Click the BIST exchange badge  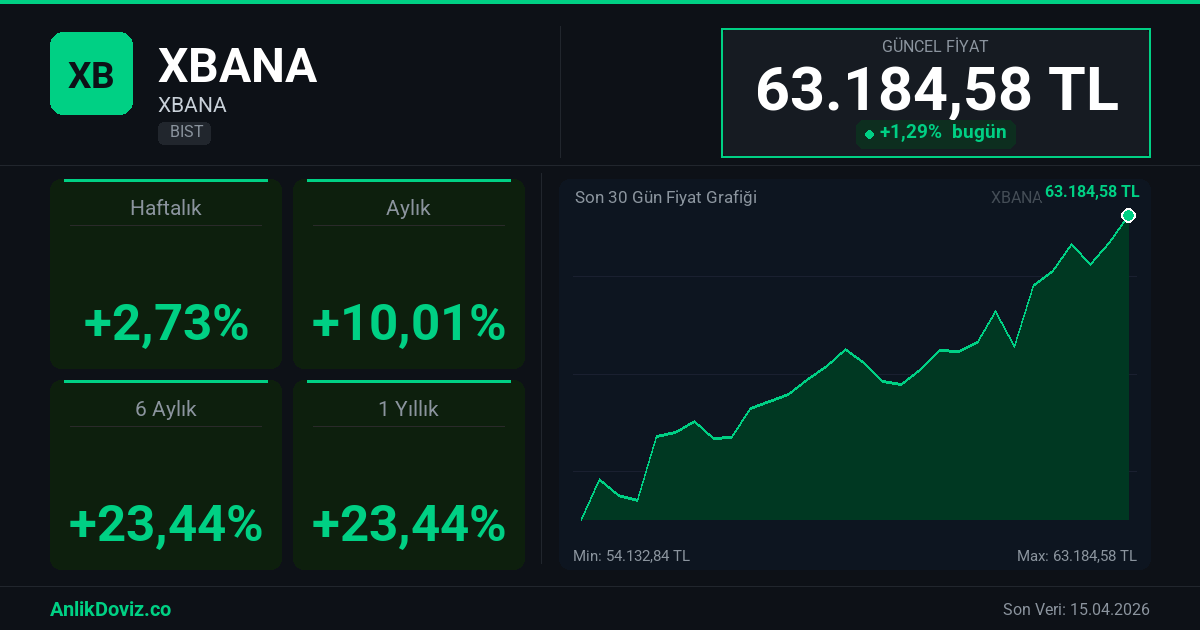184,132
